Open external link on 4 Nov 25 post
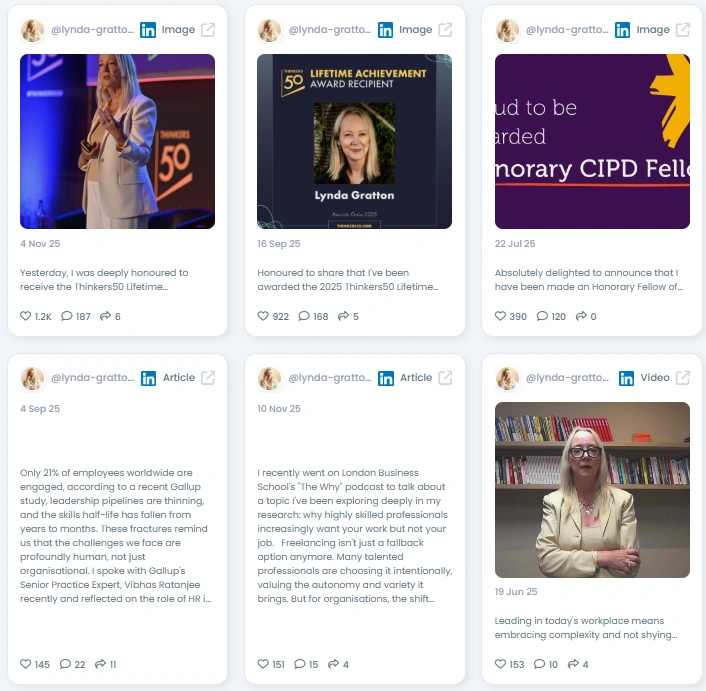 (x=208, y=30)
